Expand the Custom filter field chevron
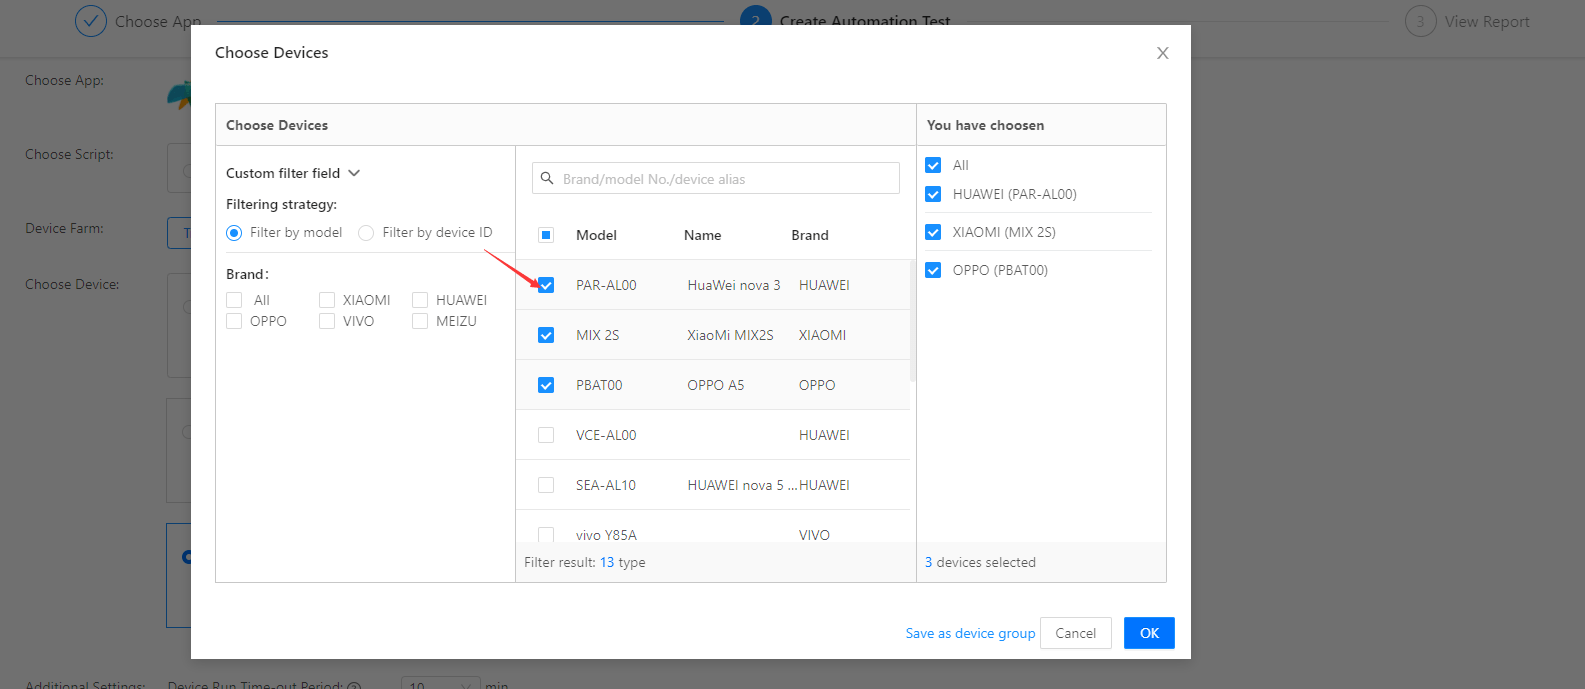1585x689 pixels. 354,173
